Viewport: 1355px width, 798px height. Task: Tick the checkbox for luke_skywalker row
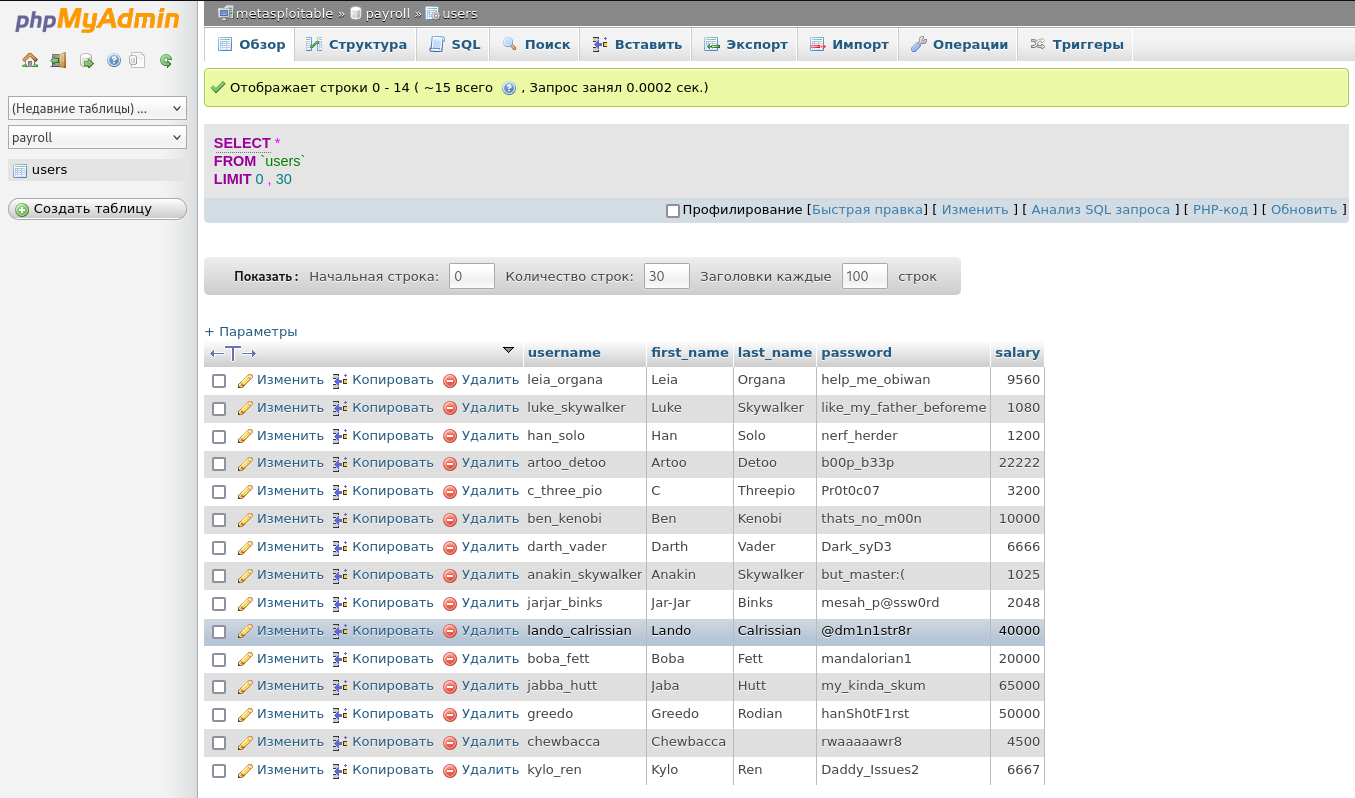tap(219, 409)
